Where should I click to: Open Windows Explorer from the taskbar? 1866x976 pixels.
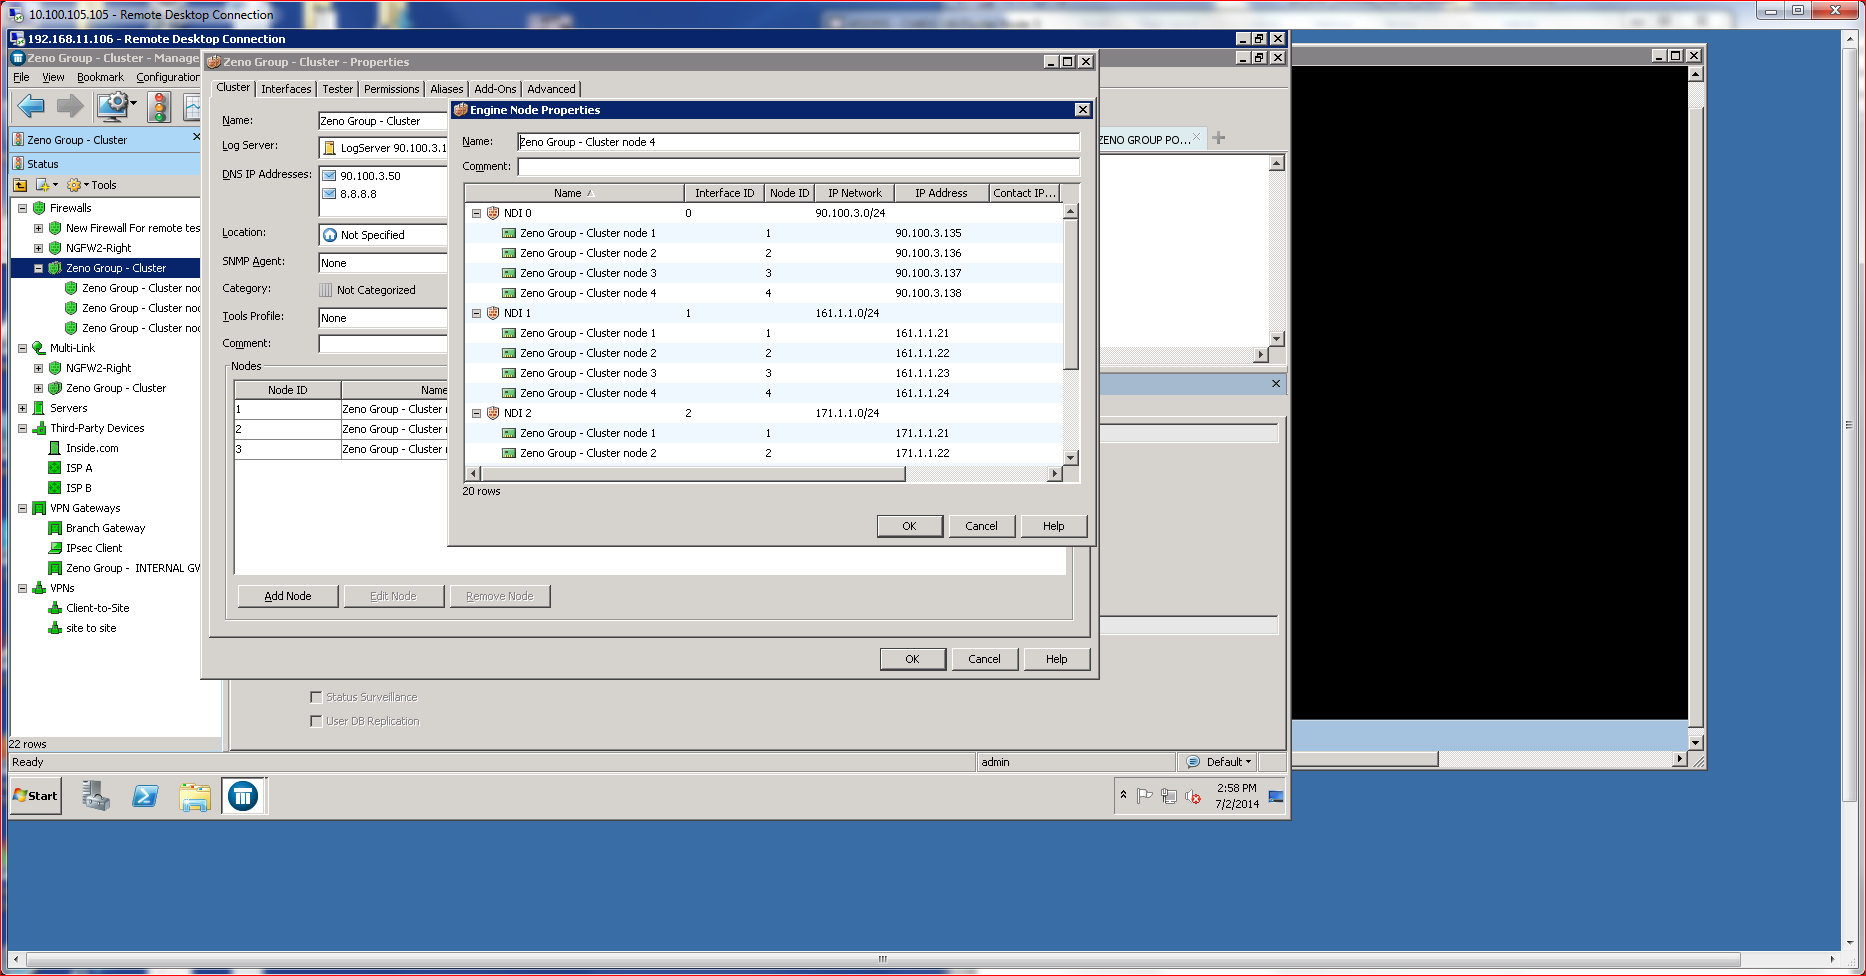click(195, 797)
